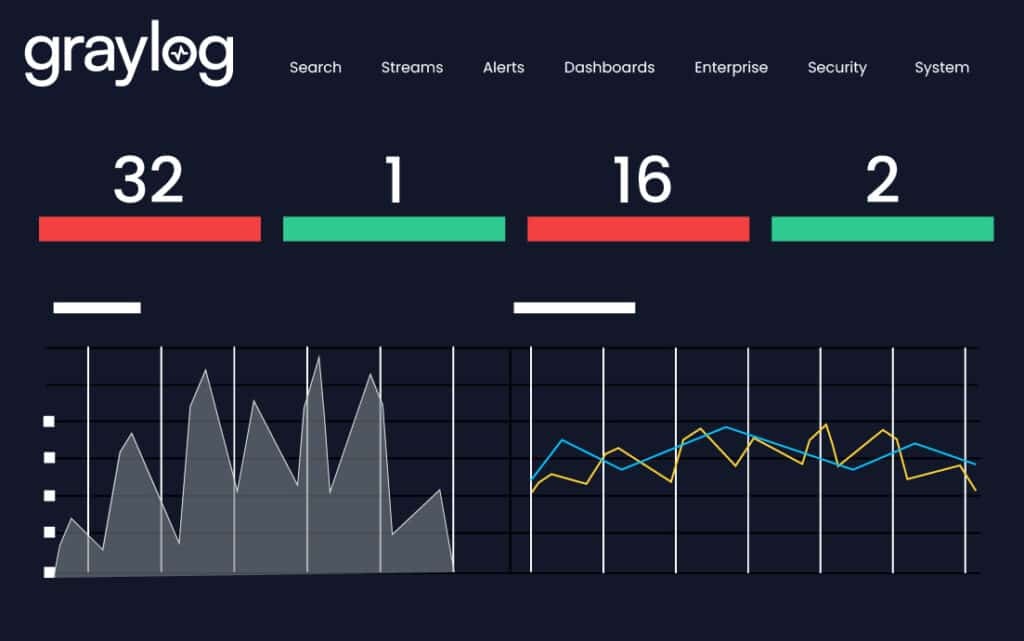Click the Graylog logo
The image size is (1024, 641).
128,57
